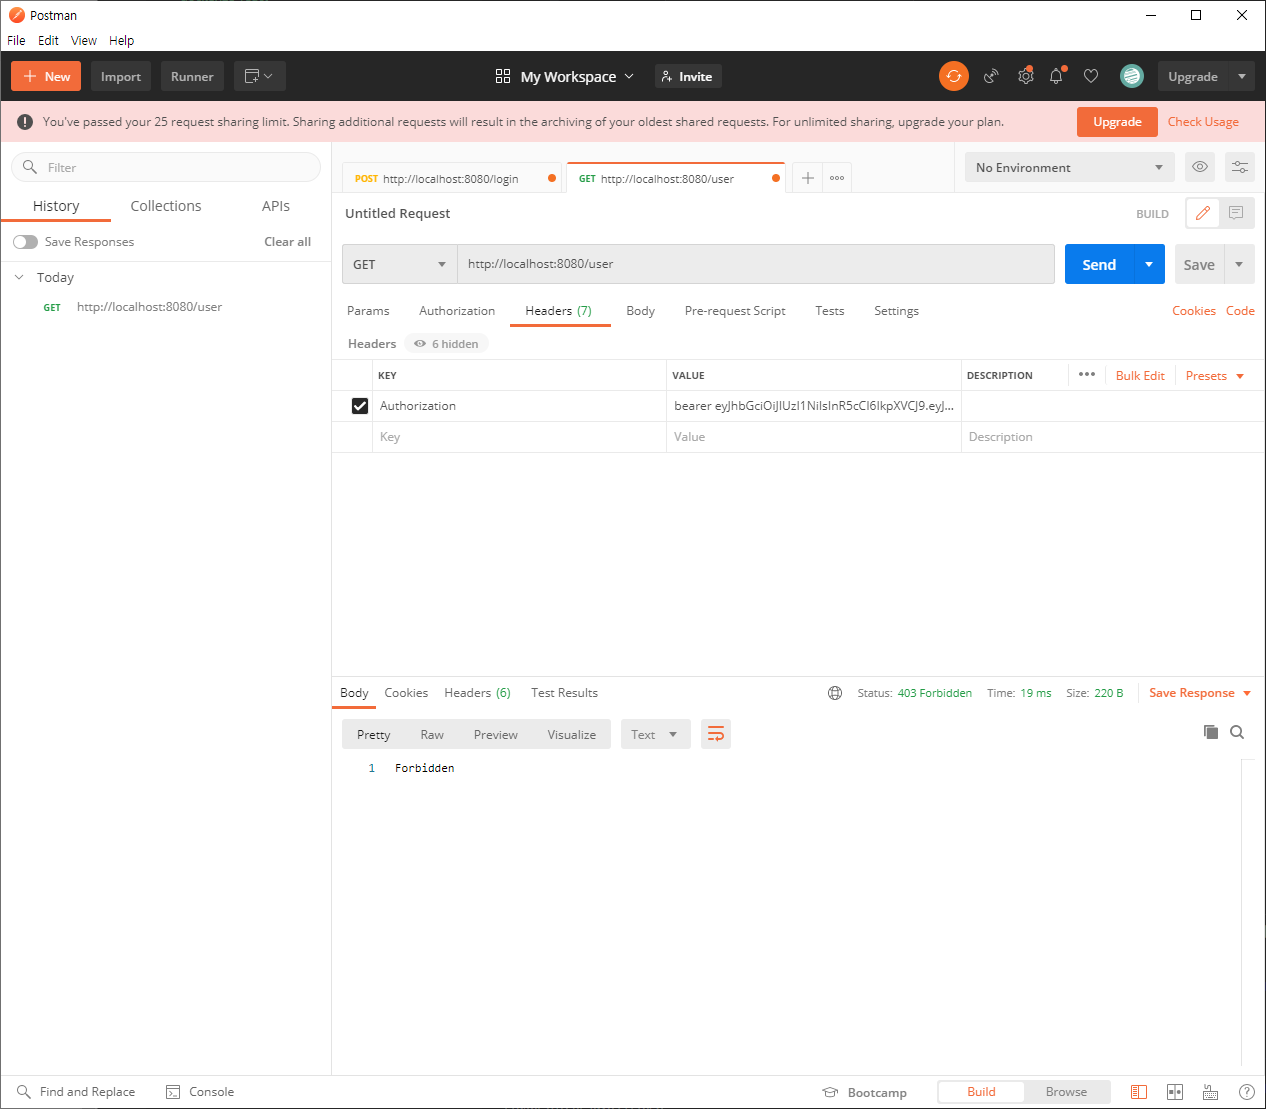
Task: Click the heart icon in header
Action: 1091,76
